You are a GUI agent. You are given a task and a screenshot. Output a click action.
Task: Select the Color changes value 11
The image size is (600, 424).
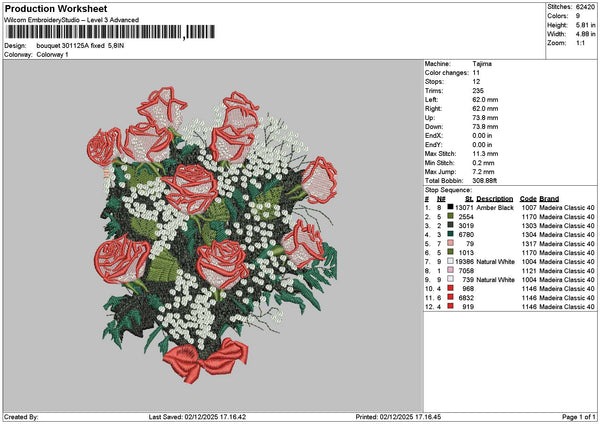[476, 73]
